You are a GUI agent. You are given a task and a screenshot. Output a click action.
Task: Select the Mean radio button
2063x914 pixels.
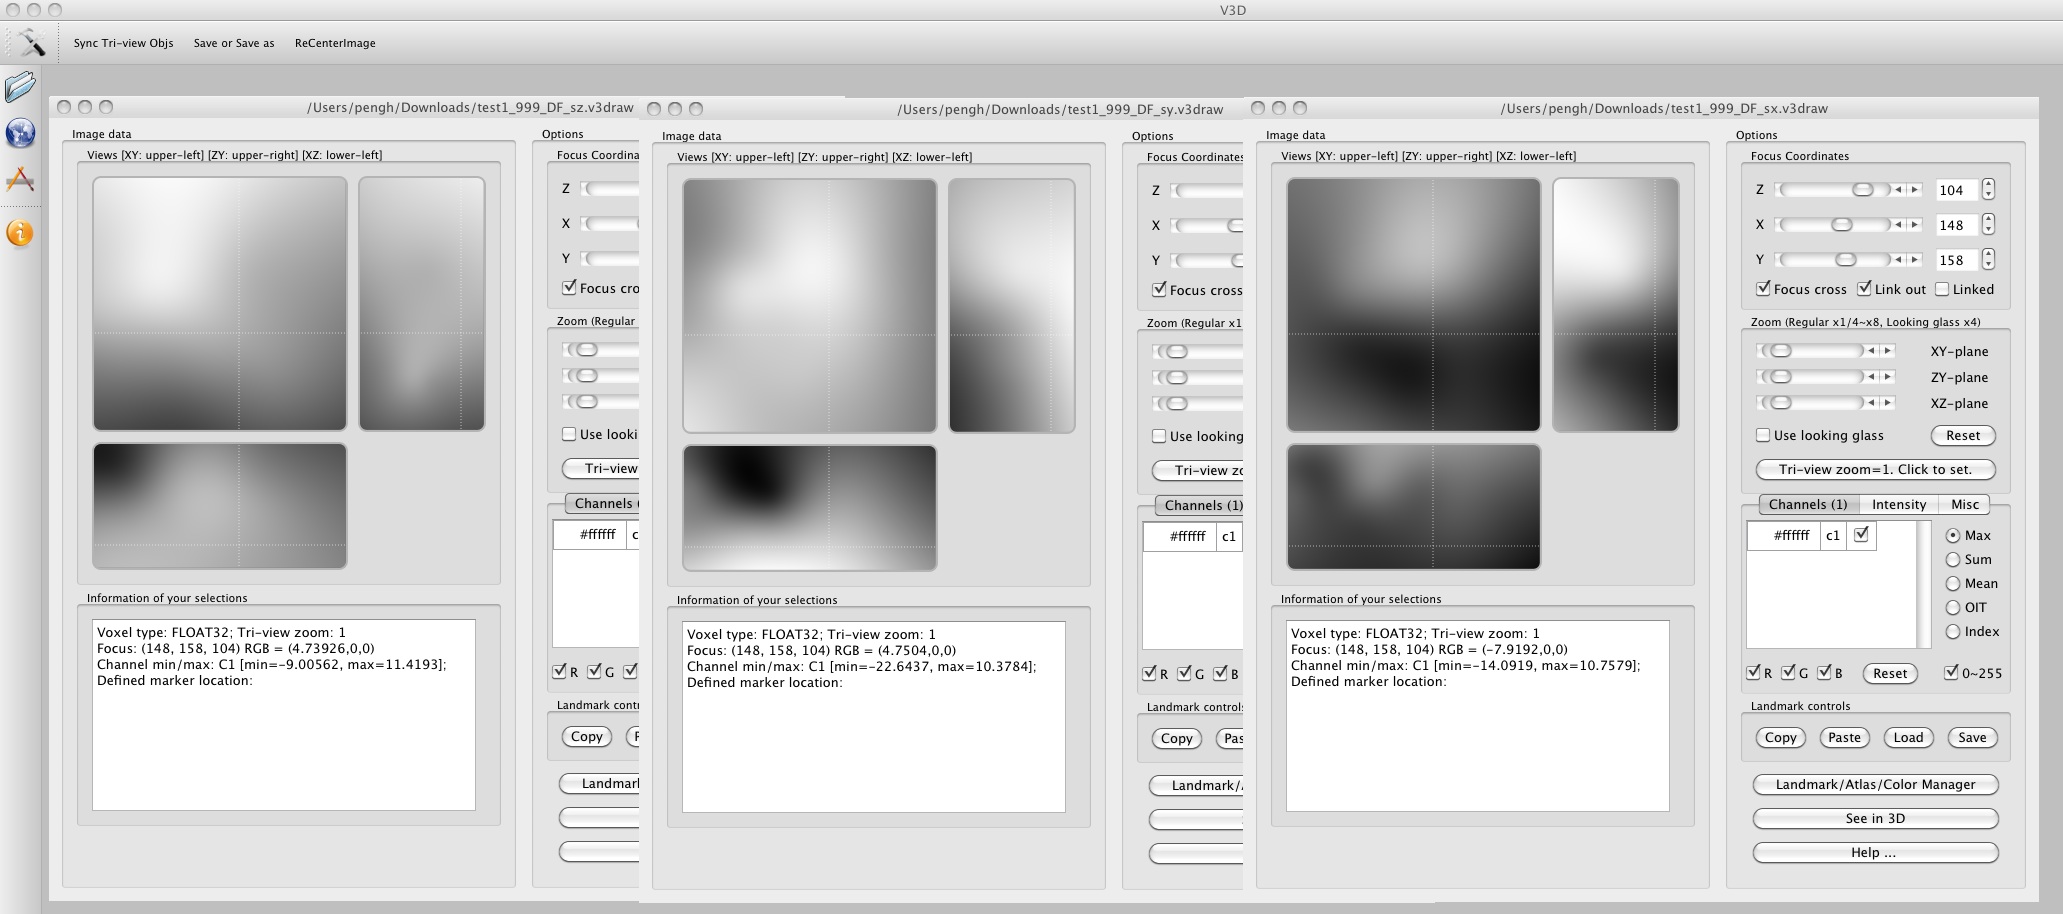[1952, 584]
